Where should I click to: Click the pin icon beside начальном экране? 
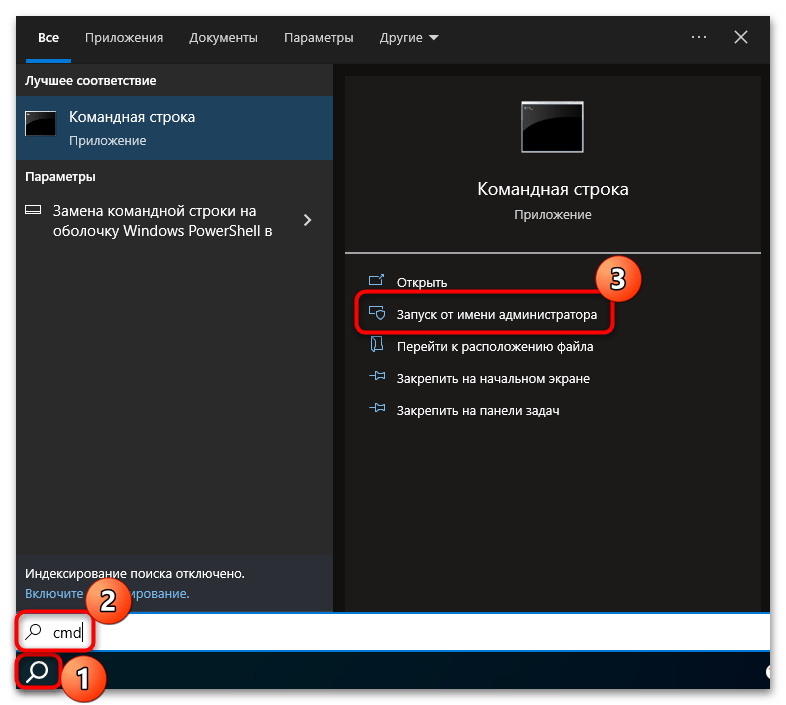coord(377,376)
